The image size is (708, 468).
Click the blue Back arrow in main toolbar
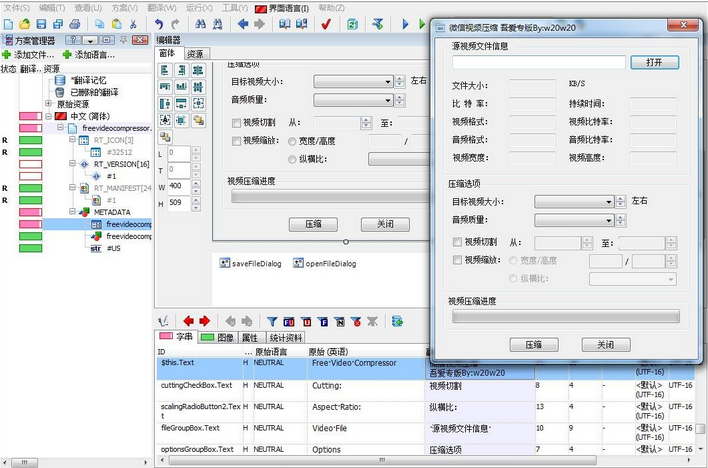pyautogui.click(x=243, y=24)
